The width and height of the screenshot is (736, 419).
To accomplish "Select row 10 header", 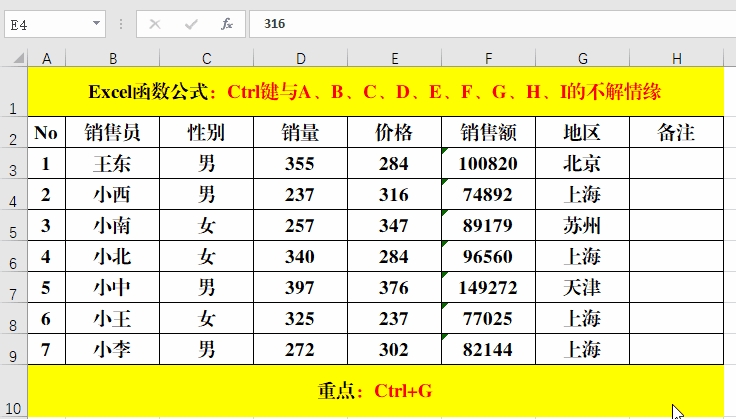I will 14,392.
